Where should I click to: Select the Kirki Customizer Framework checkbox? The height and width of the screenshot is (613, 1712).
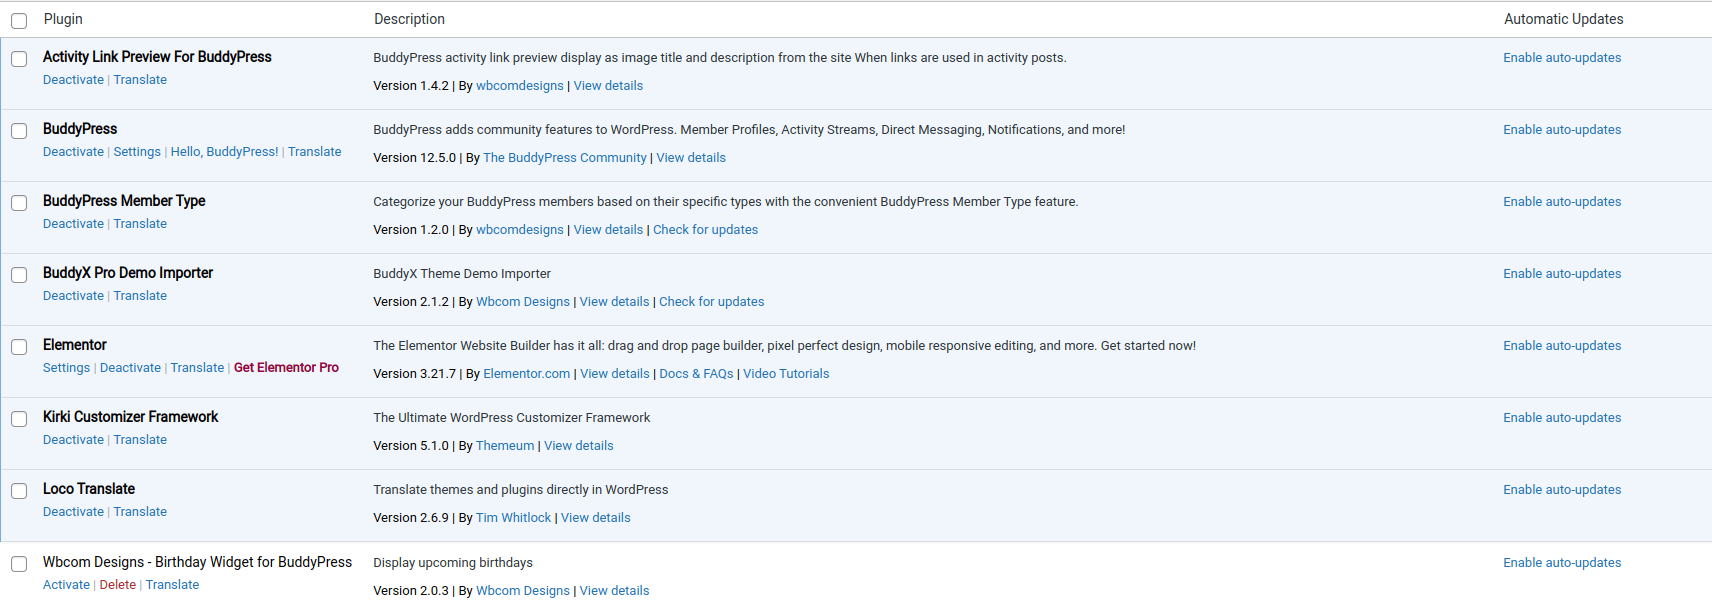[x=19, y=419]
